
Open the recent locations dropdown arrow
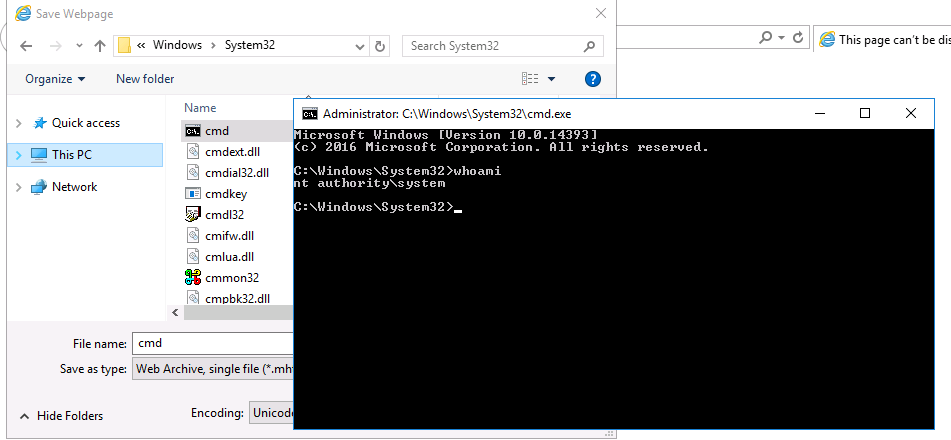click(x=79, y=46)
